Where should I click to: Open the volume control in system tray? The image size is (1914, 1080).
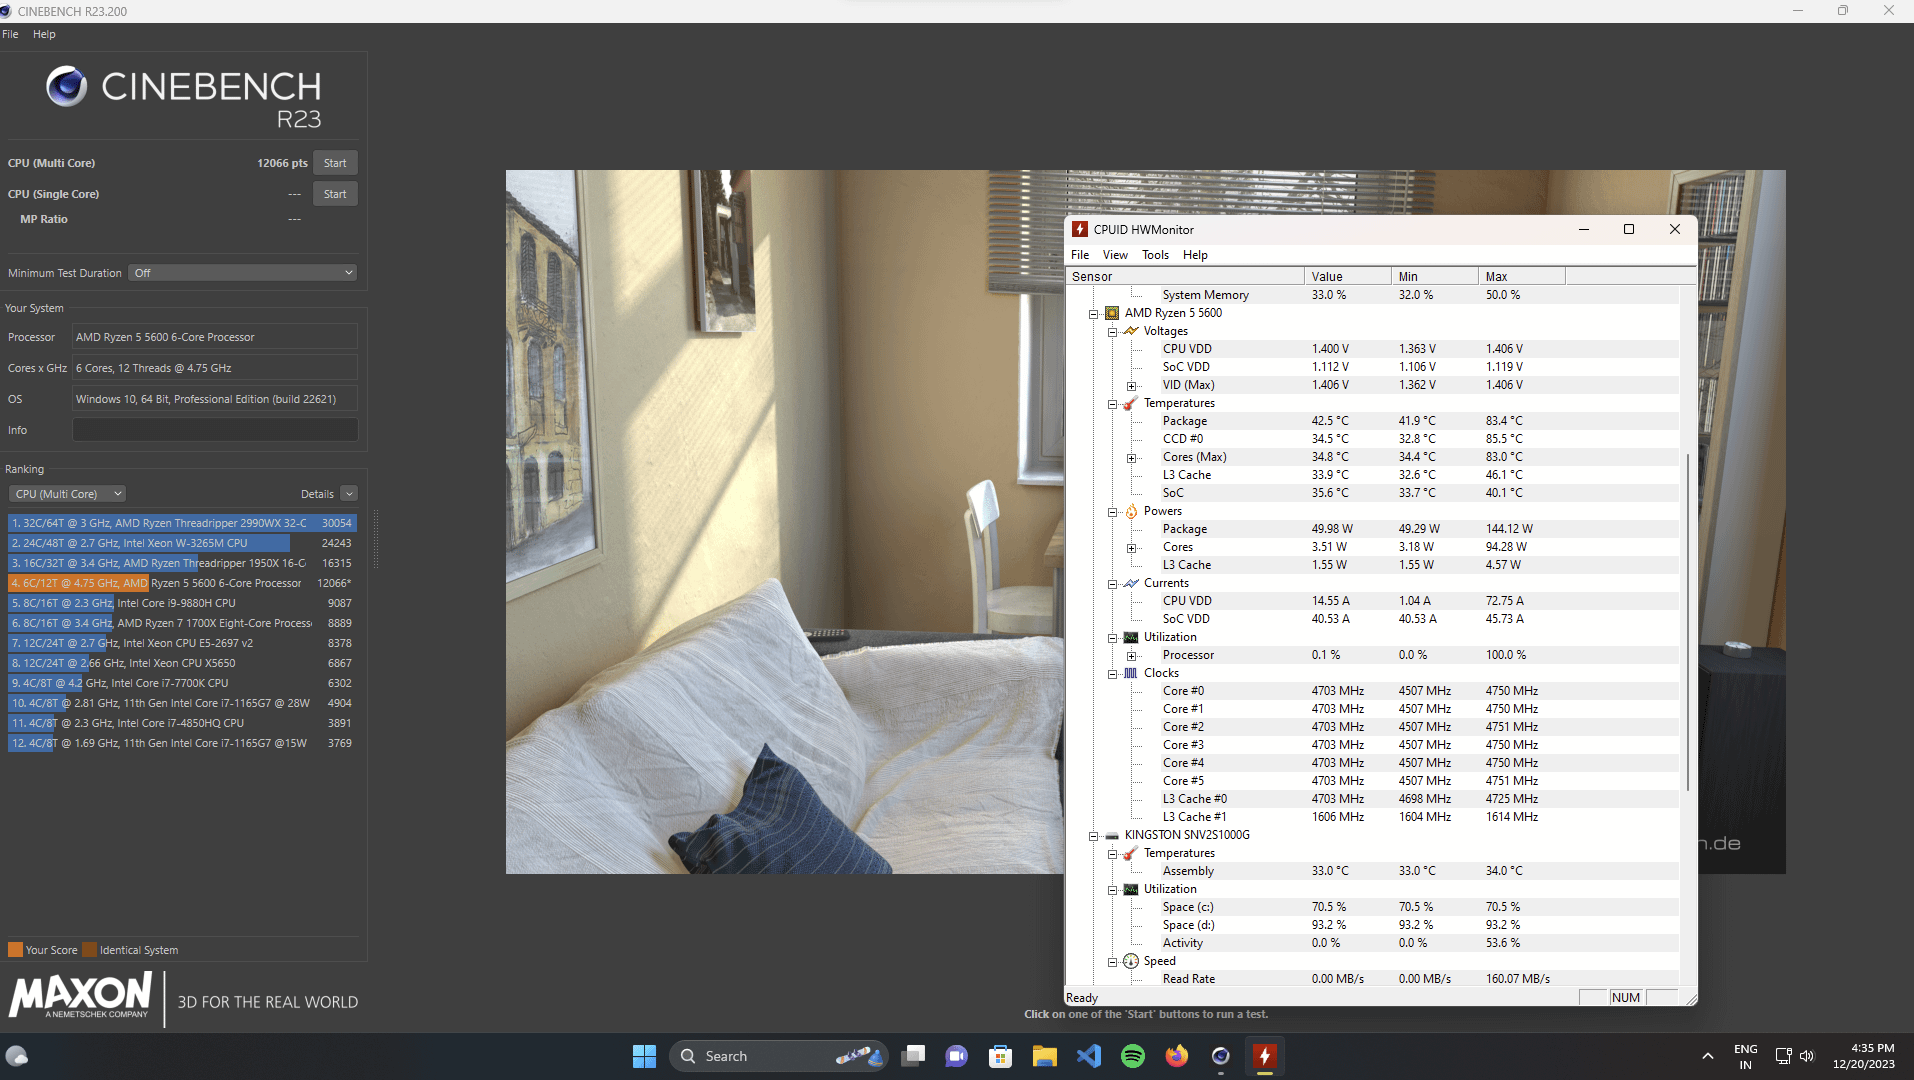[1807, 1056]
